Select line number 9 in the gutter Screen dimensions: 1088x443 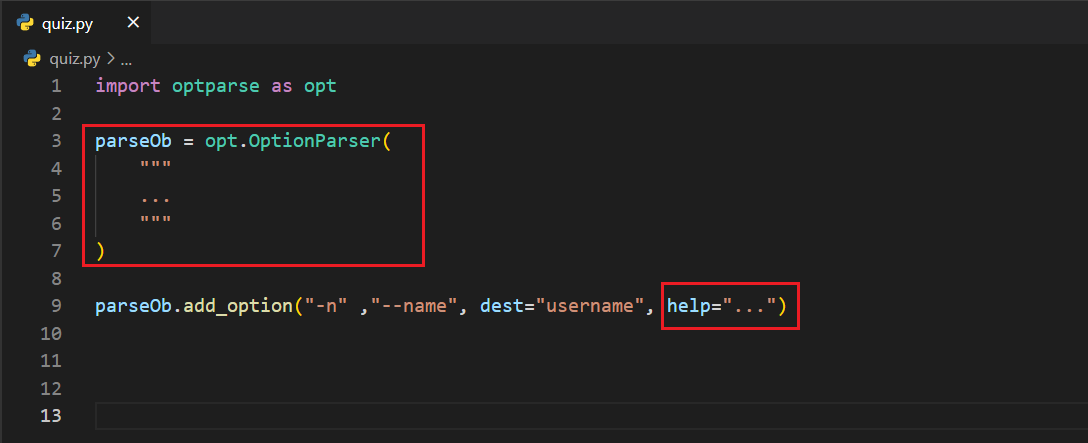(56, 306)
